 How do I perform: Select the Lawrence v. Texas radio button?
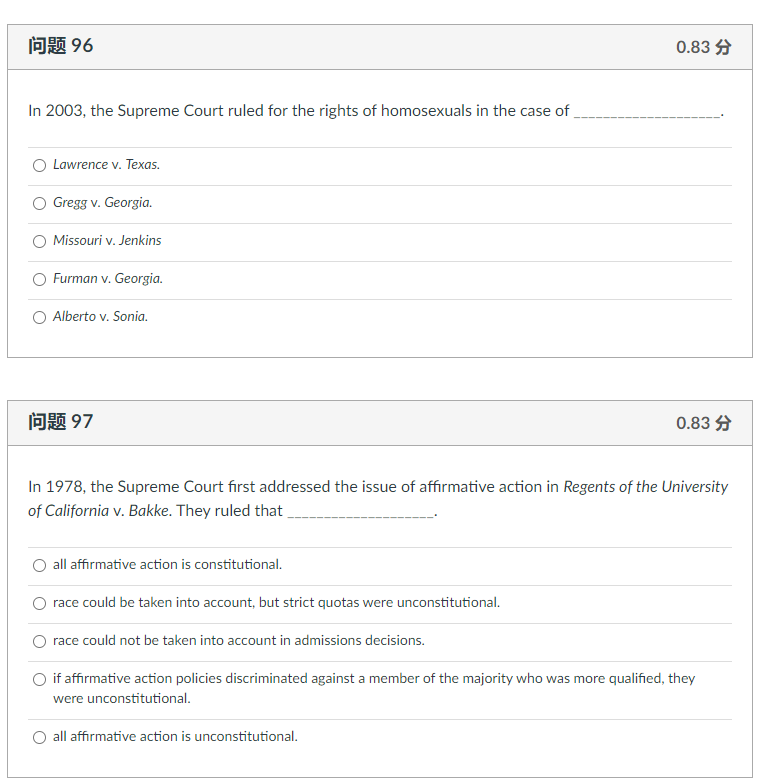[39, 165]
